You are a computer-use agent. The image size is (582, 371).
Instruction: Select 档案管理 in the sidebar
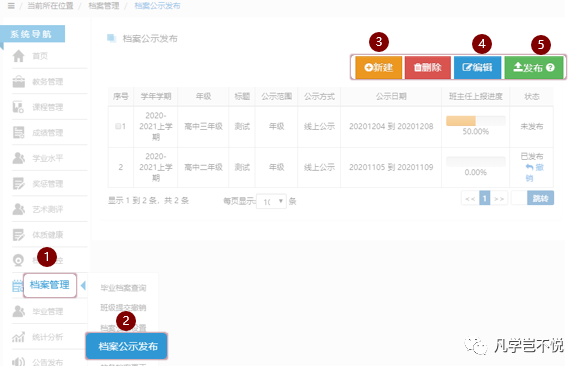tap(50, 285)
